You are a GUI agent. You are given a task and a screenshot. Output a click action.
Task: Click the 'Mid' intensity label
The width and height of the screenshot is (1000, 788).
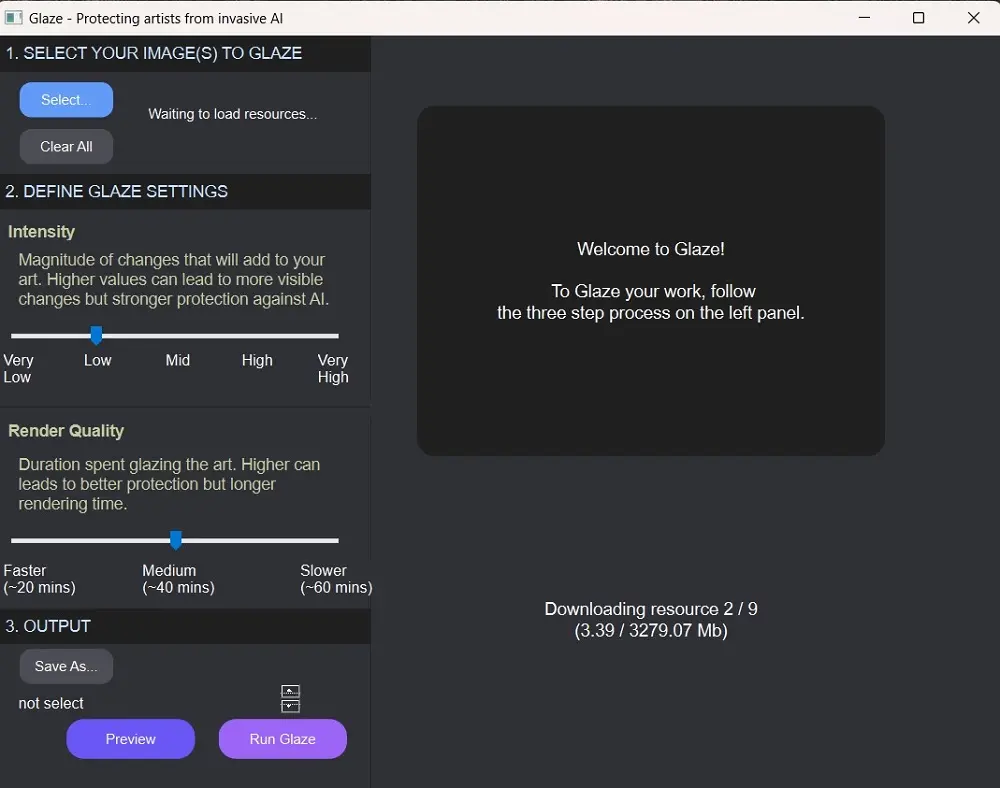click(x=177, y=360)
